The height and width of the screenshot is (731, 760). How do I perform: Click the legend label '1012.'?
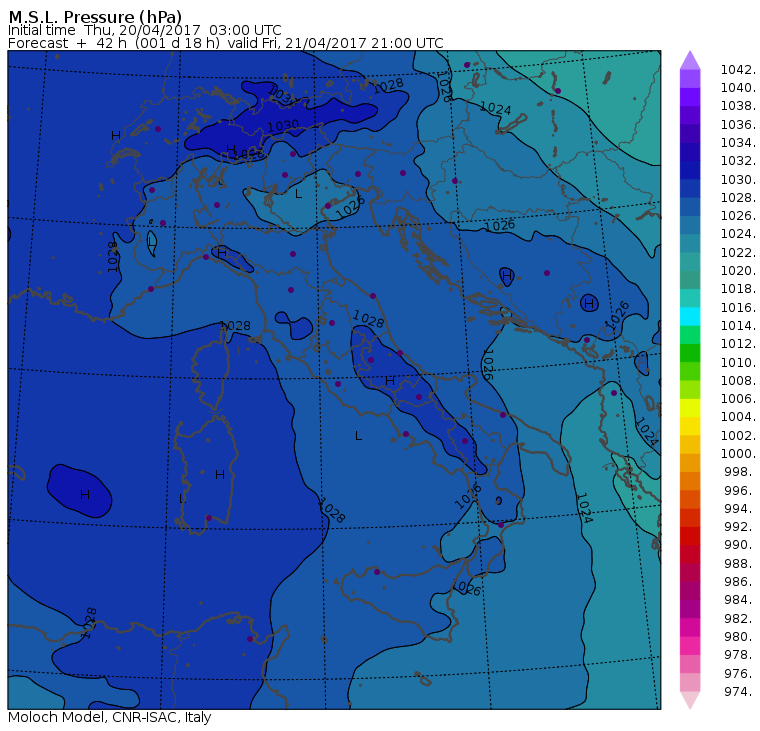coord(738,343)
